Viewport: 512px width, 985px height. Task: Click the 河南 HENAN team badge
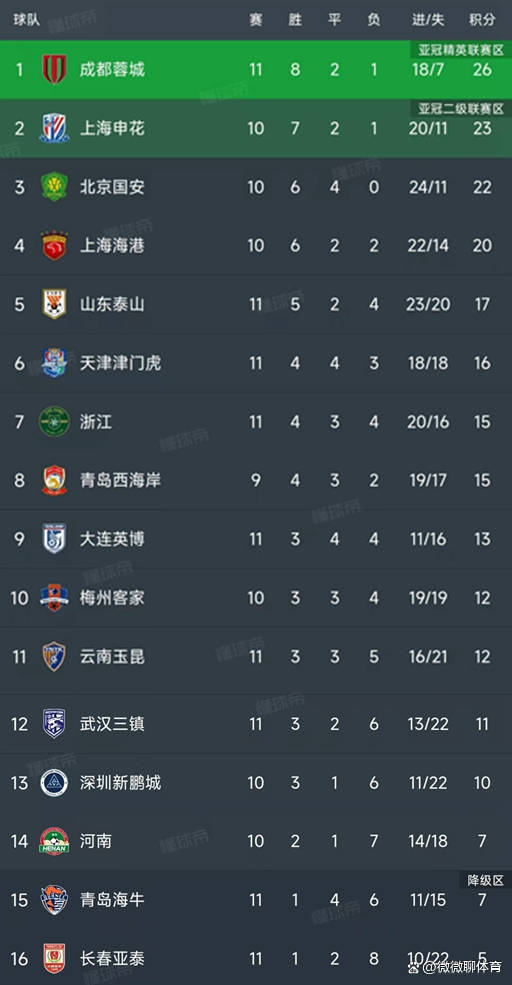[55, 841]
